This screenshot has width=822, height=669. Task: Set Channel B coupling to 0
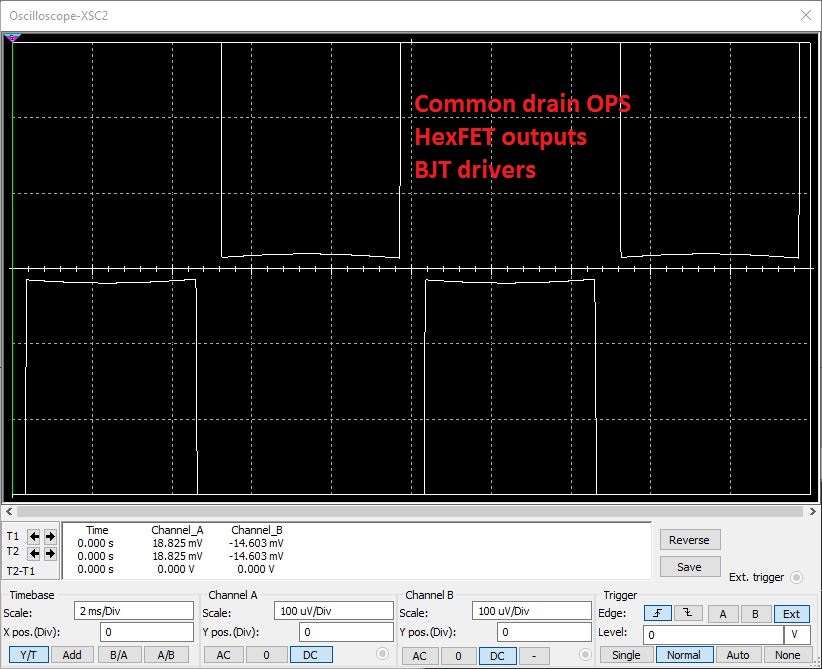tap(458, 656)
